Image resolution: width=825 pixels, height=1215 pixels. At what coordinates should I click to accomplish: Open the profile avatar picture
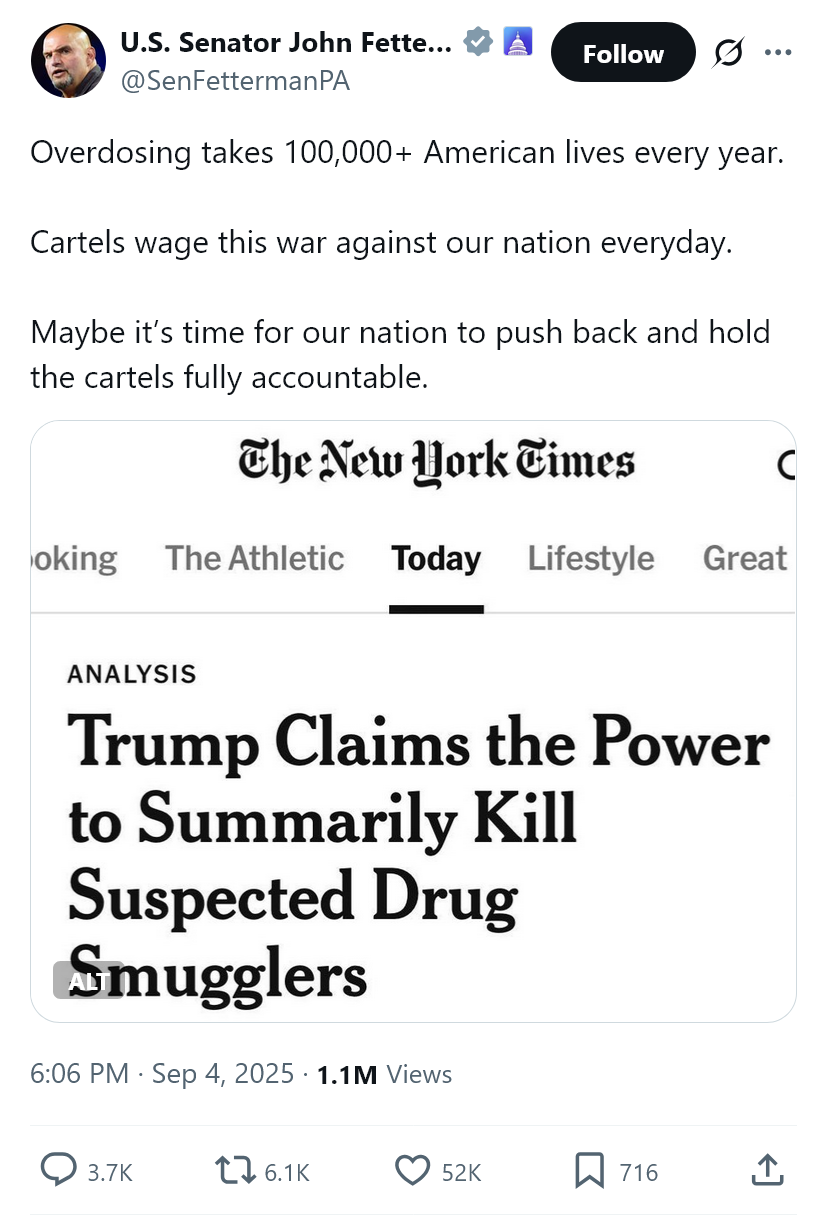[68, 60]
